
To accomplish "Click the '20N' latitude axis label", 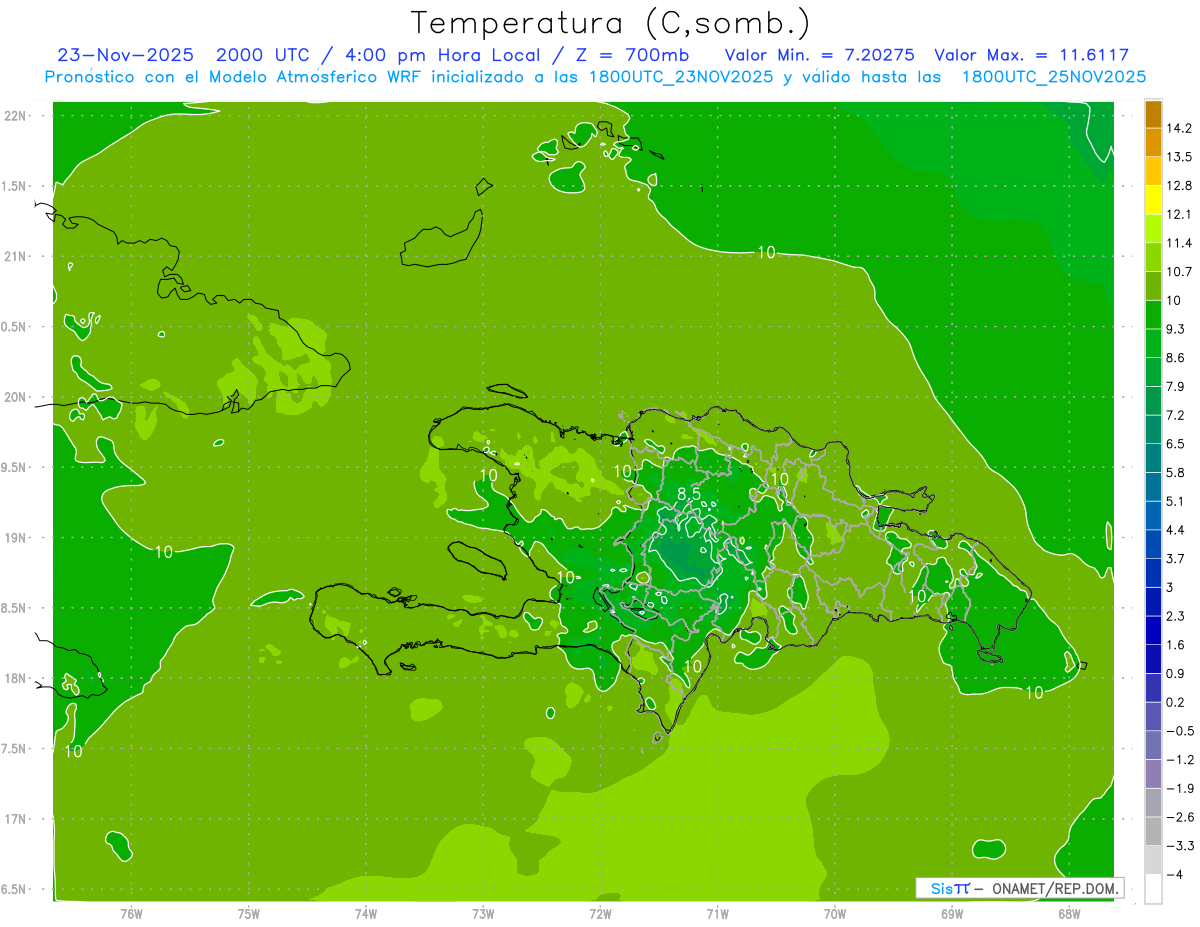I will point(15,397).
